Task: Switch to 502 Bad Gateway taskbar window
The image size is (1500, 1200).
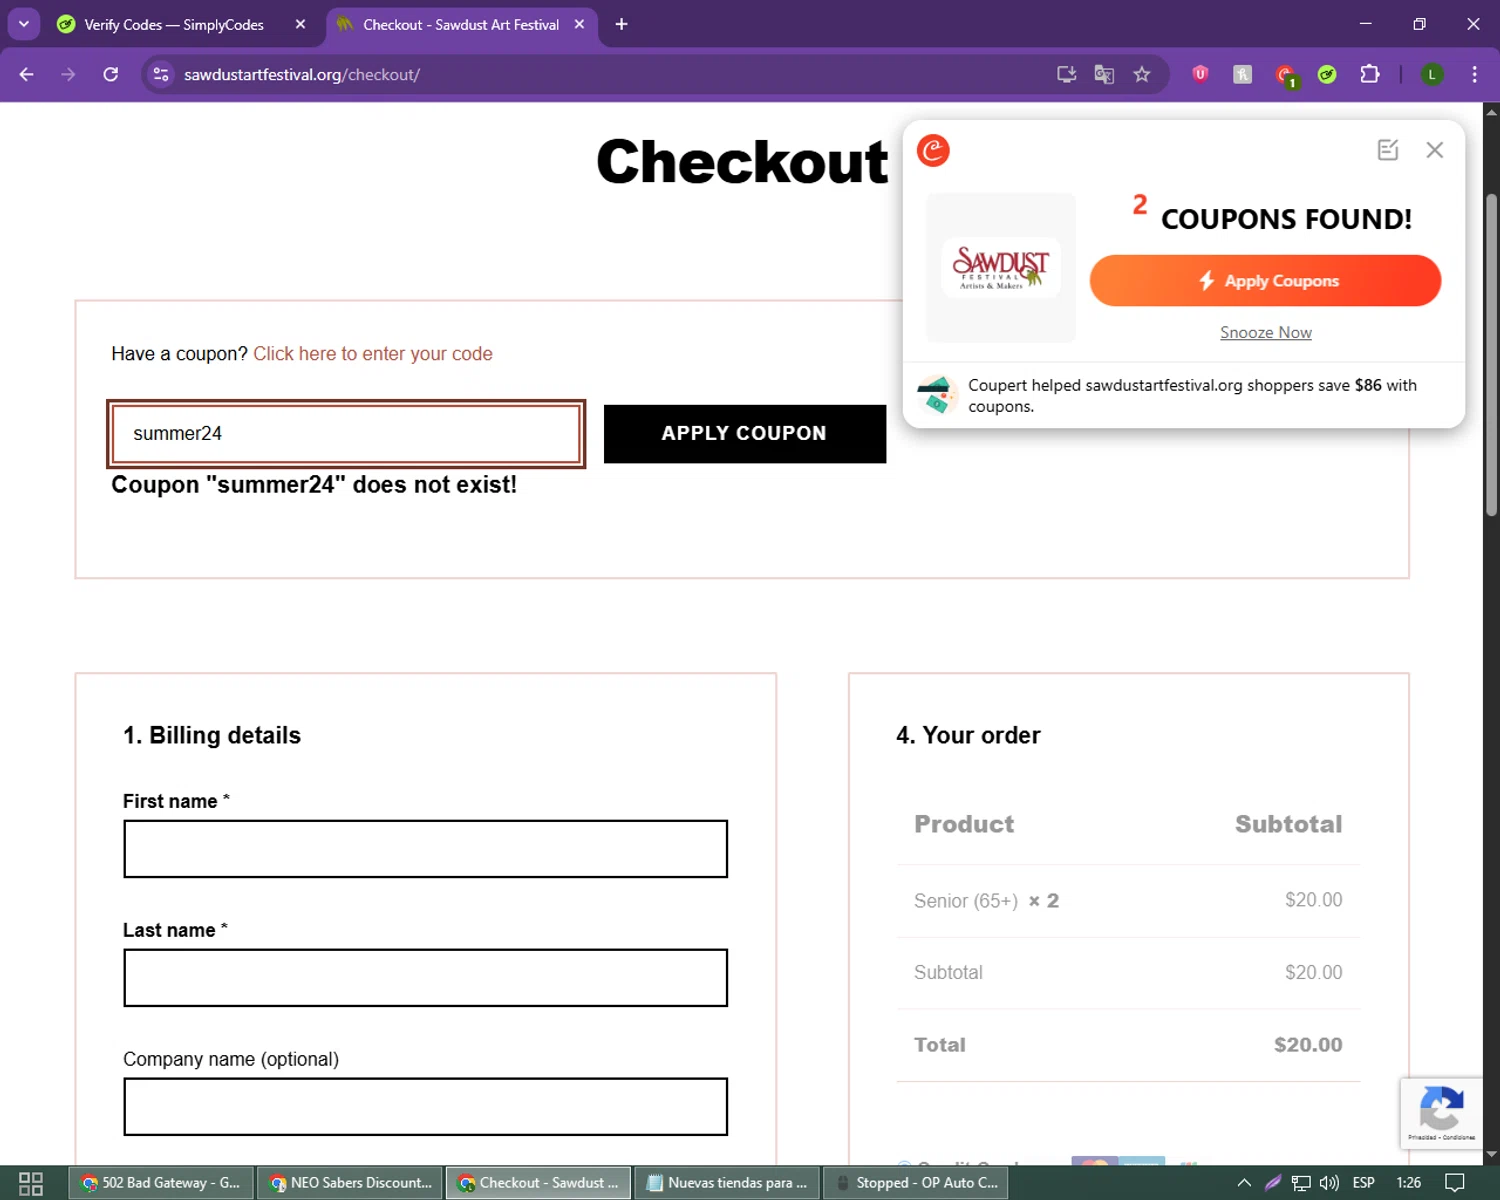Action: point(161,1183)
